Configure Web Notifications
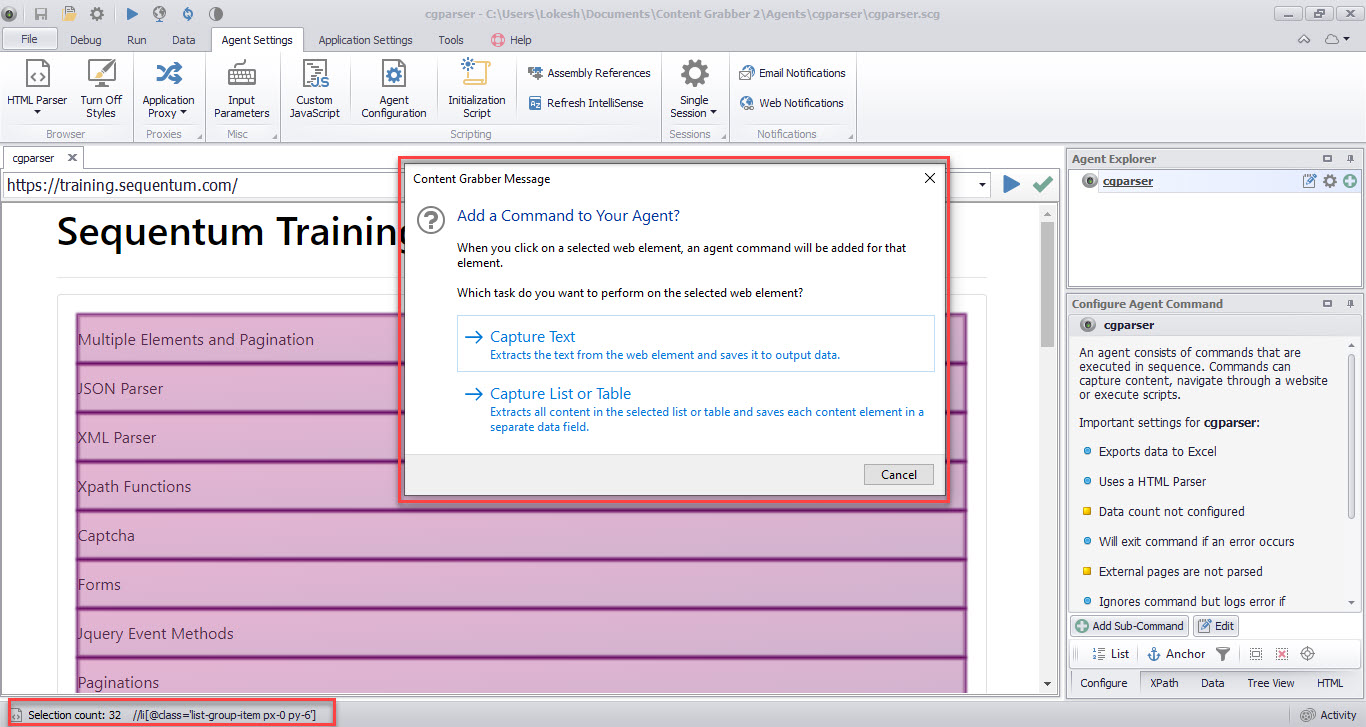The width and height of the screenshot is (1366, 727). pos(792,102)
